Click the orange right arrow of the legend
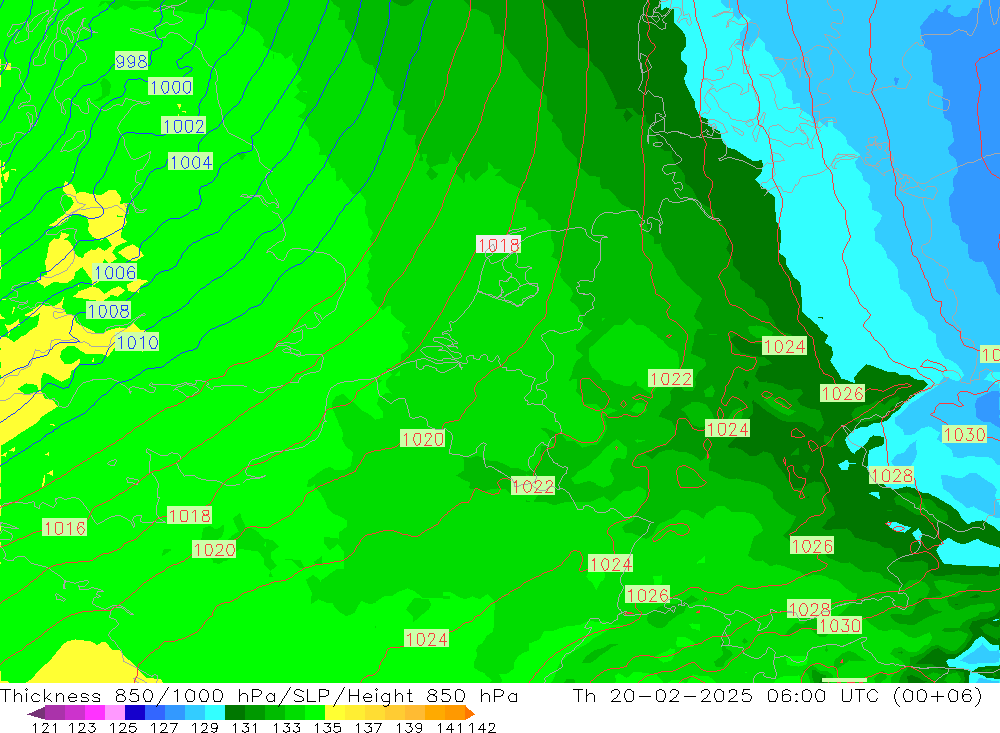This screenshot has width=1000, height=733. pyautogui.click(x=469, y=713)
